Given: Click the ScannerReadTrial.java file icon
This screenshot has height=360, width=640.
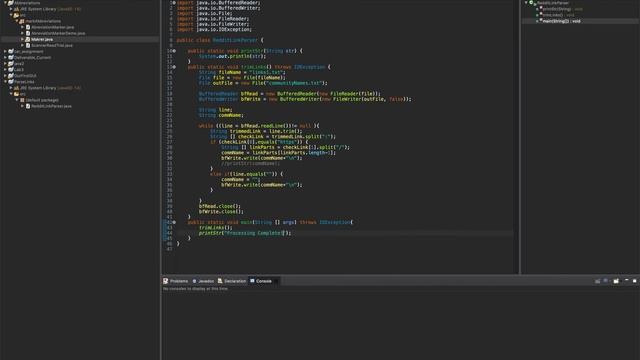Looking at the screenshot, I should coord(28,45).
